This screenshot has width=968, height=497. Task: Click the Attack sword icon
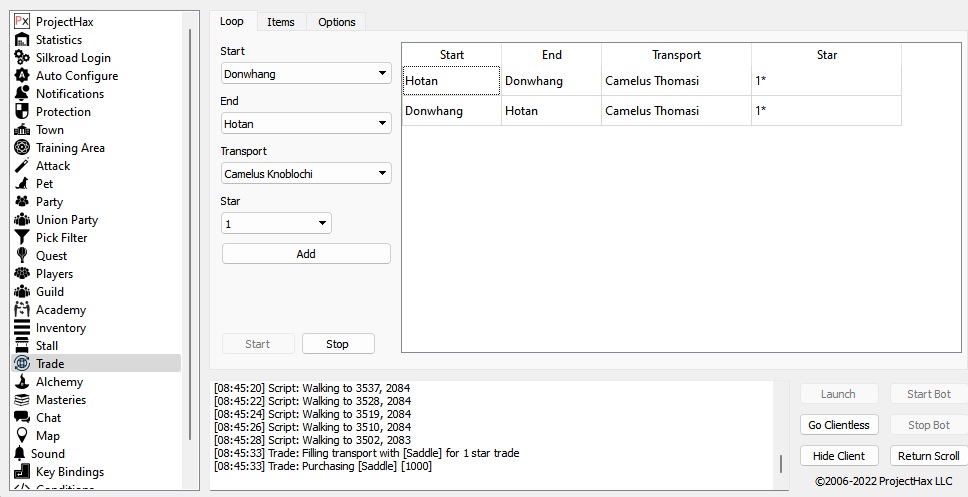point(22,166)
